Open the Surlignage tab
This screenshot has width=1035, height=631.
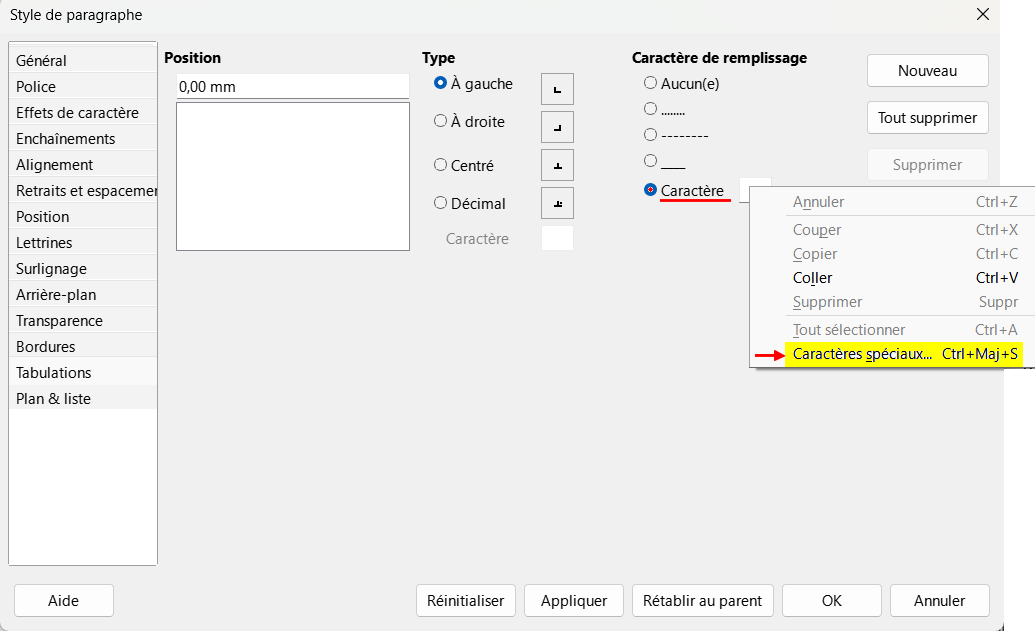click(x=83, y=269)
